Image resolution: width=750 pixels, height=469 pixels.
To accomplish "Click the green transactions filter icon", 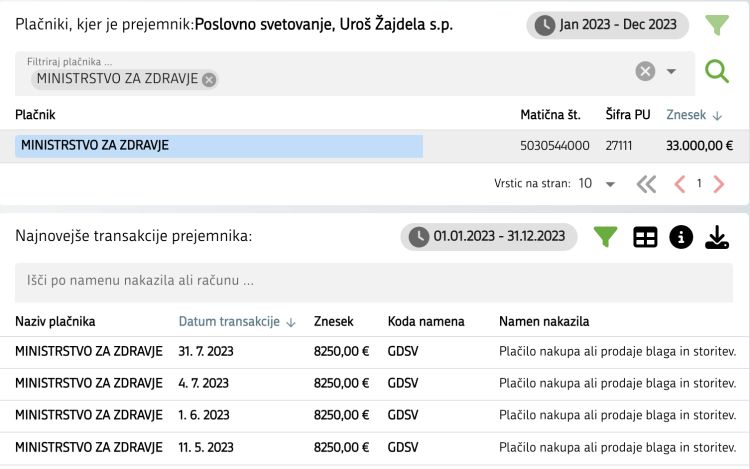I will tap(606, 237).
